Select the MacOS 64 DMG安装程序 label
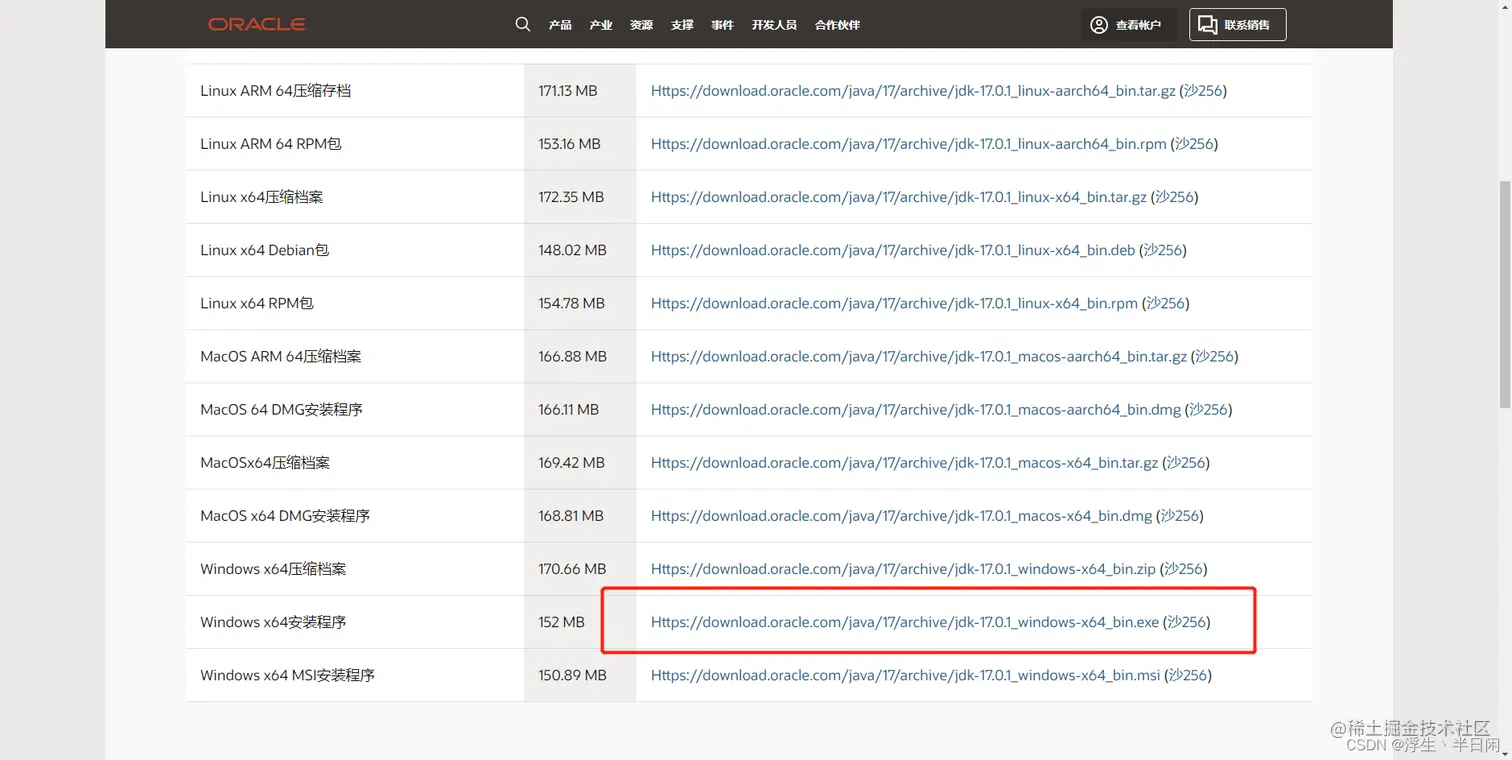The height and width of the screenshot is (760, 1512). [281, 409]
